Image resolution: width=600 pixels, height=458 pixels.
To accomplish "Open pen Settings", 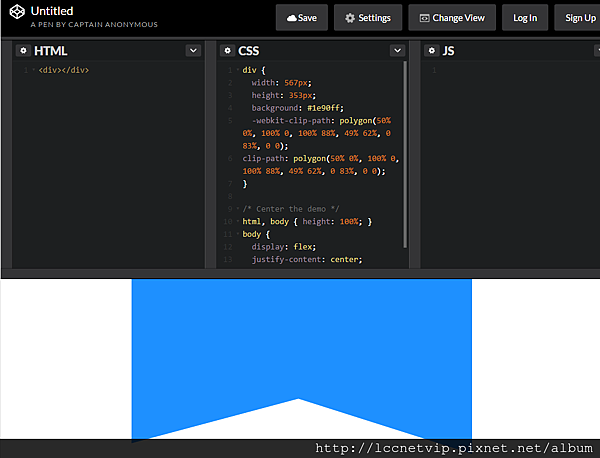I will point(368,18).
